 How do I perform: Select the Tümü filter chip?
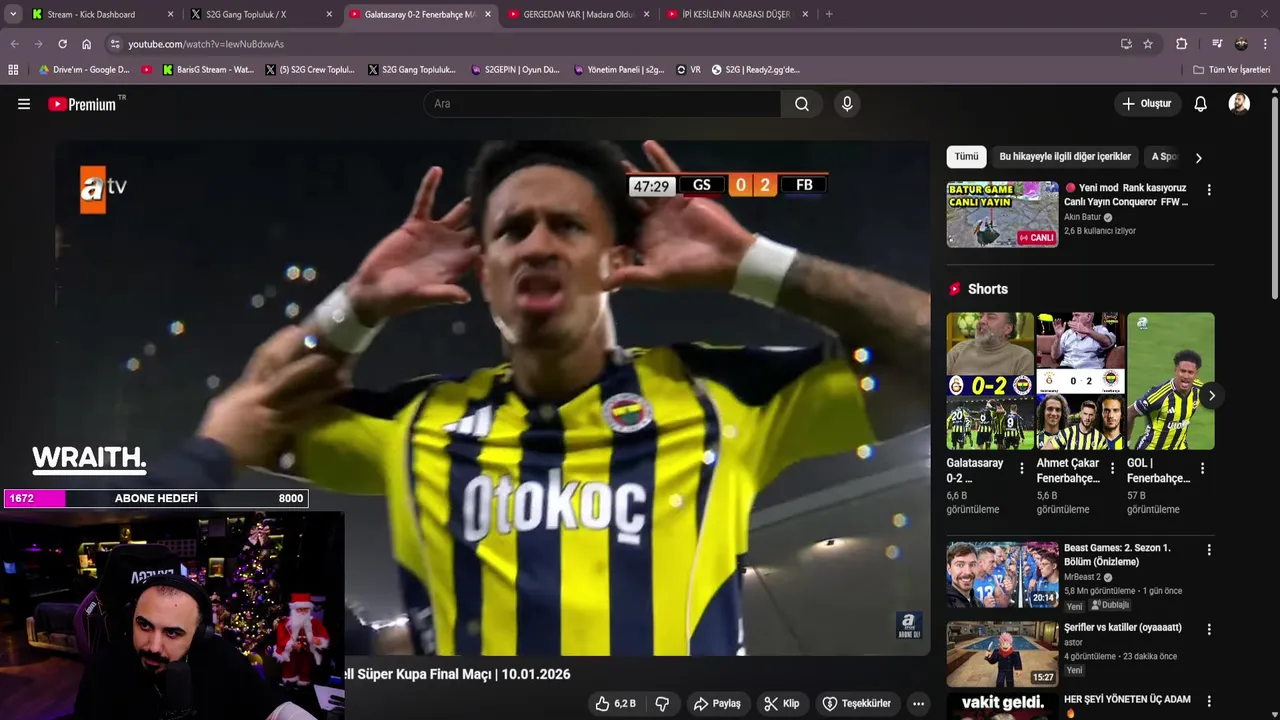click(x=966, y=157)
